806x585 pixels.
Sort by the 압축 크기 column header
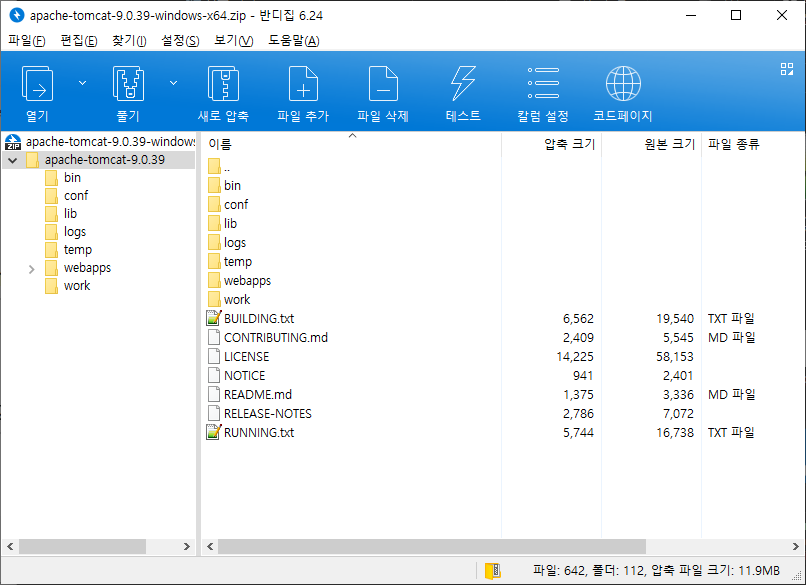[x=552, y=144]
